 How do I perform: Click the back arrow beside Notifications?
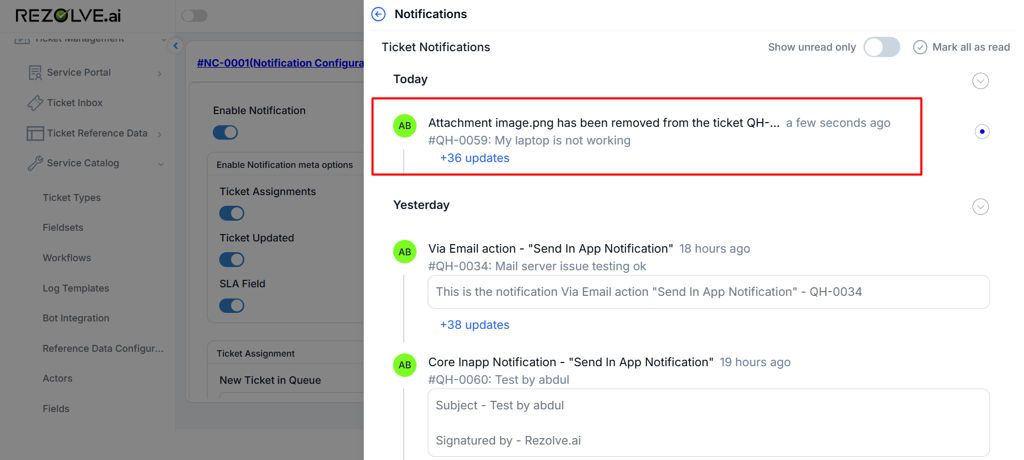(x=378, y=14)
